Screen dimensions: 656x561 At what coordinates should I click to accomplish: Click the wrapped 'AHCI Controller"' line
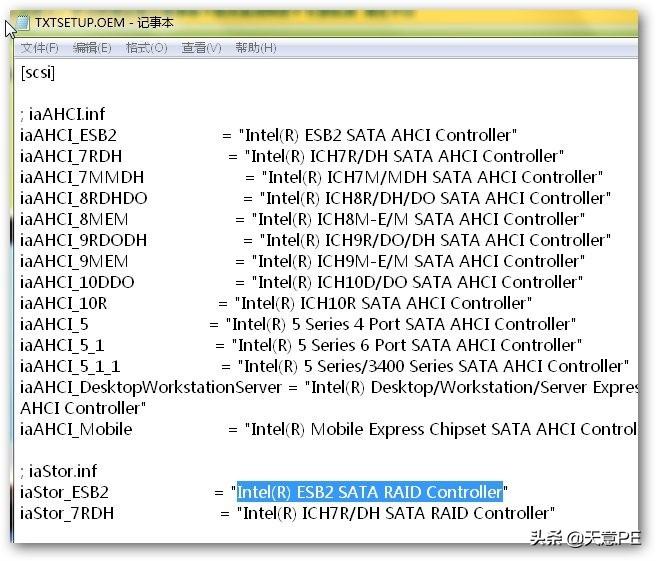click(x=83, y=408)
